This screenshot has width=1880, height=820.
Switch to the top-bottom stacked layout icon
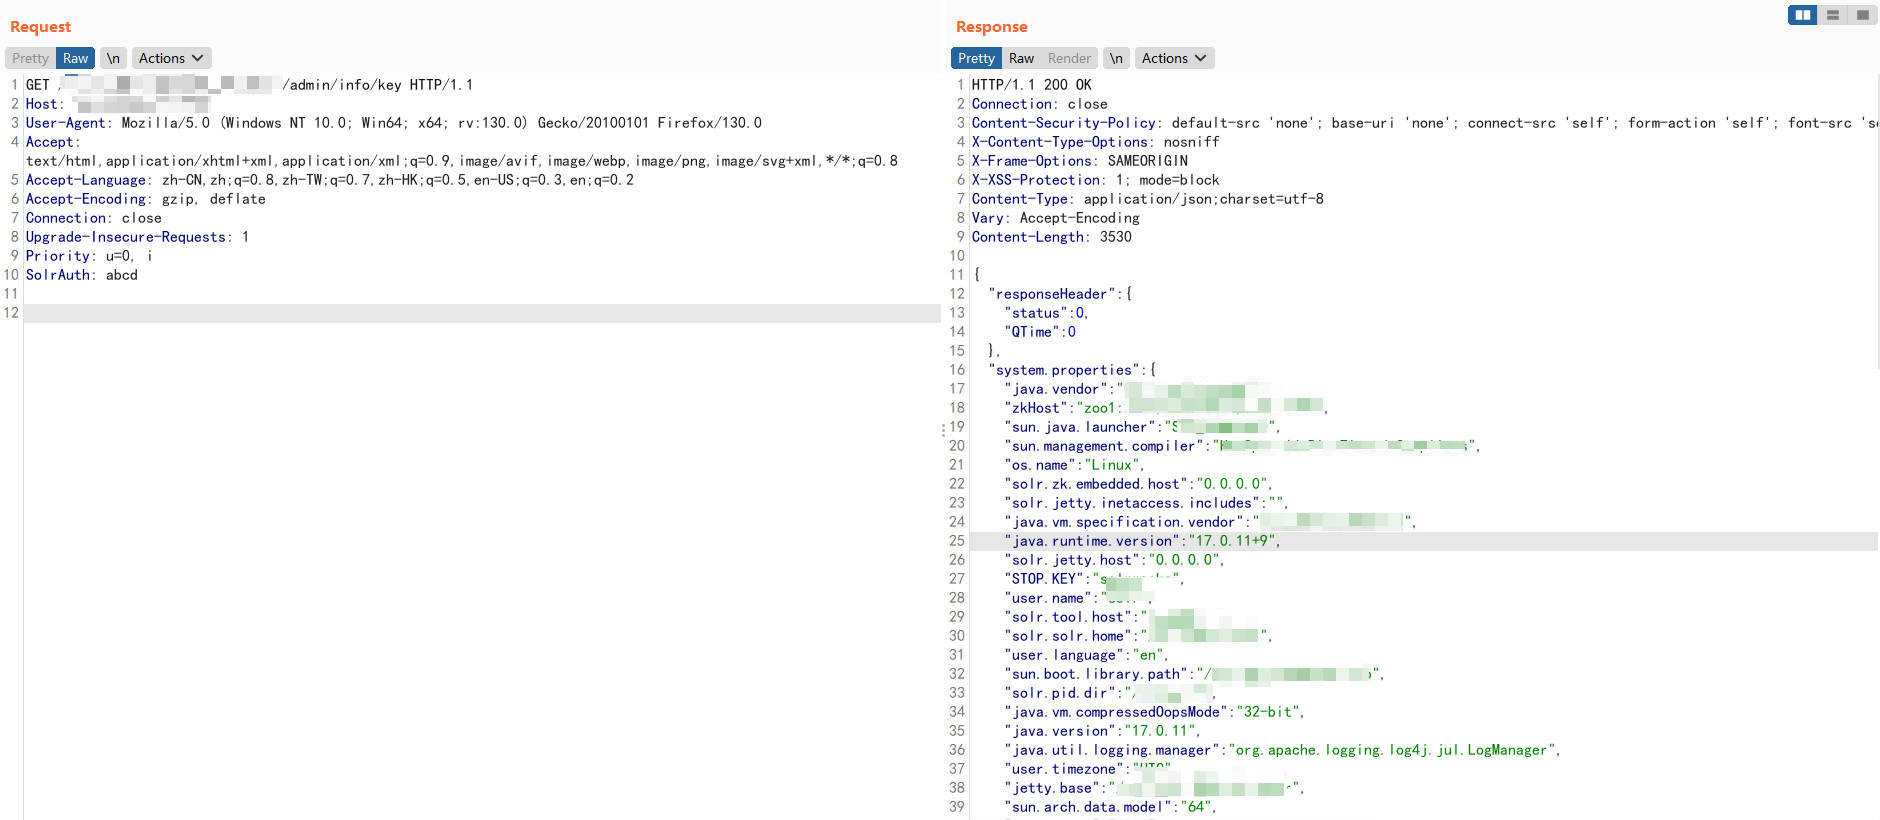click(x=1832, y=15)
